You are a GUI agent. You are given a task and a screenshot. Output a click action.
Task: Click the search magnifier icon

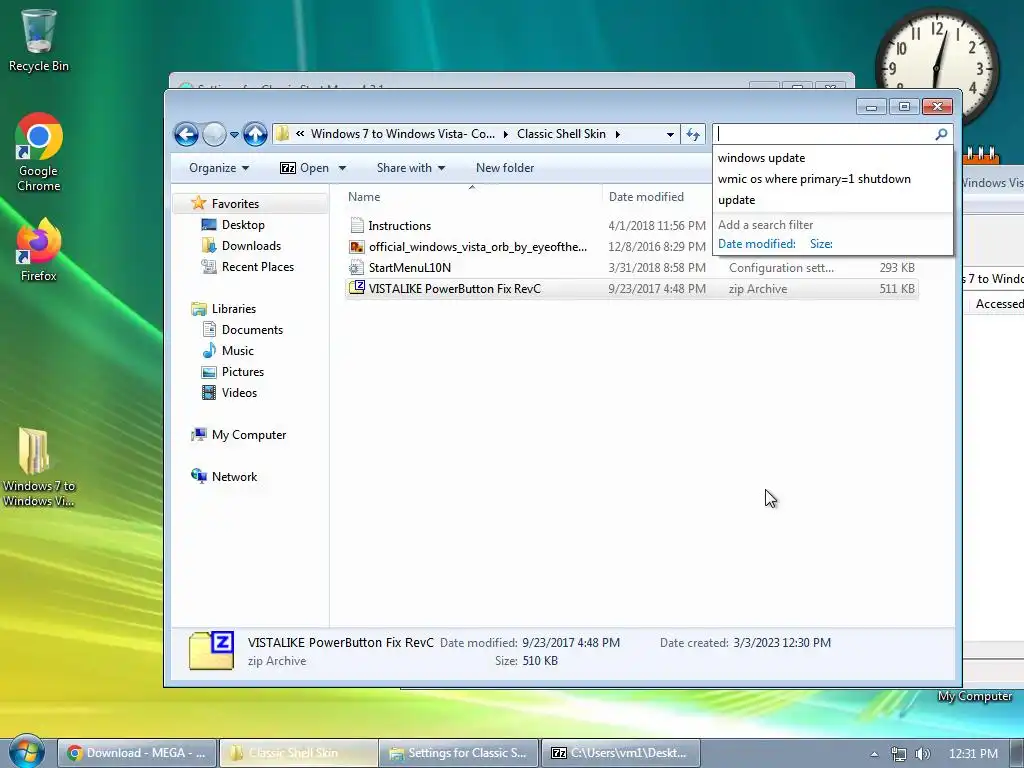pos(941,134)
